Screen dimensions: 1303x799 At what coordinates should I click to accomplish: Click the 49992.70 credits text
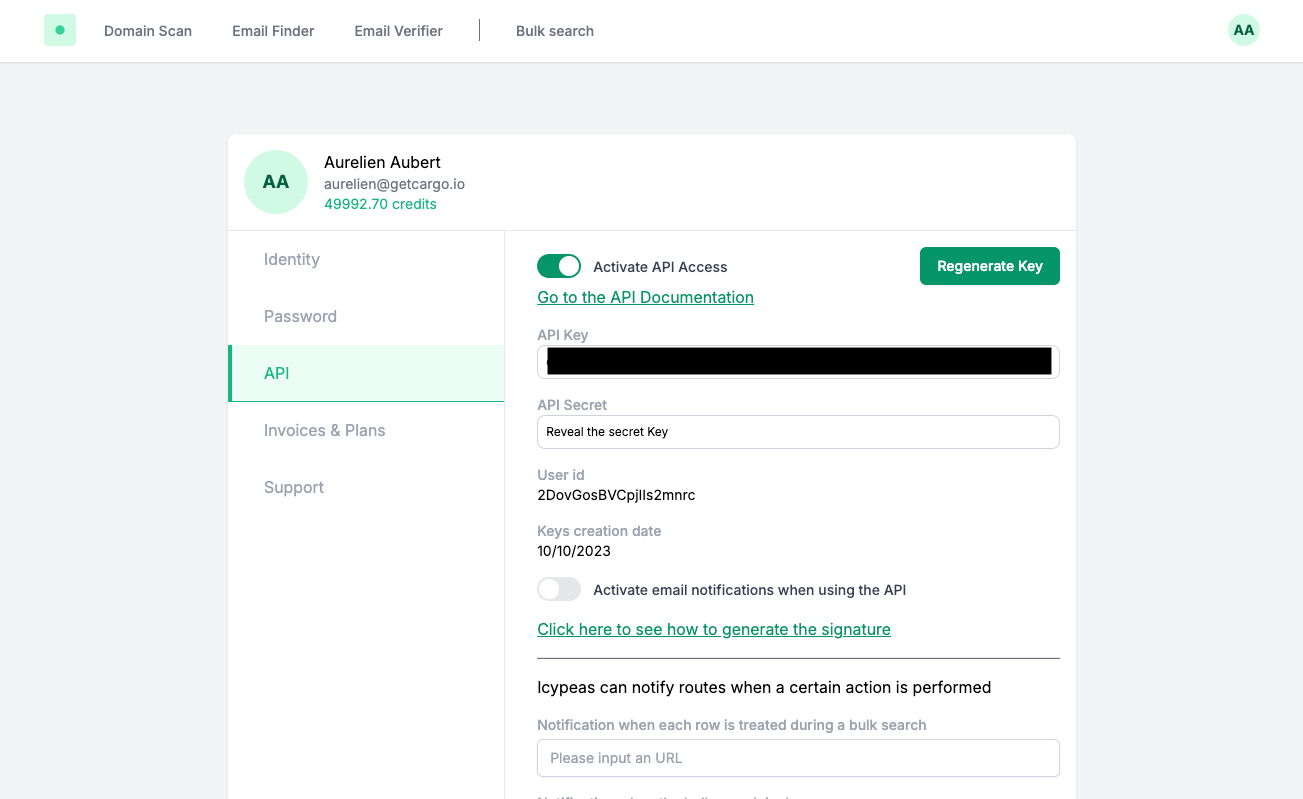click(x=380, y=204)
